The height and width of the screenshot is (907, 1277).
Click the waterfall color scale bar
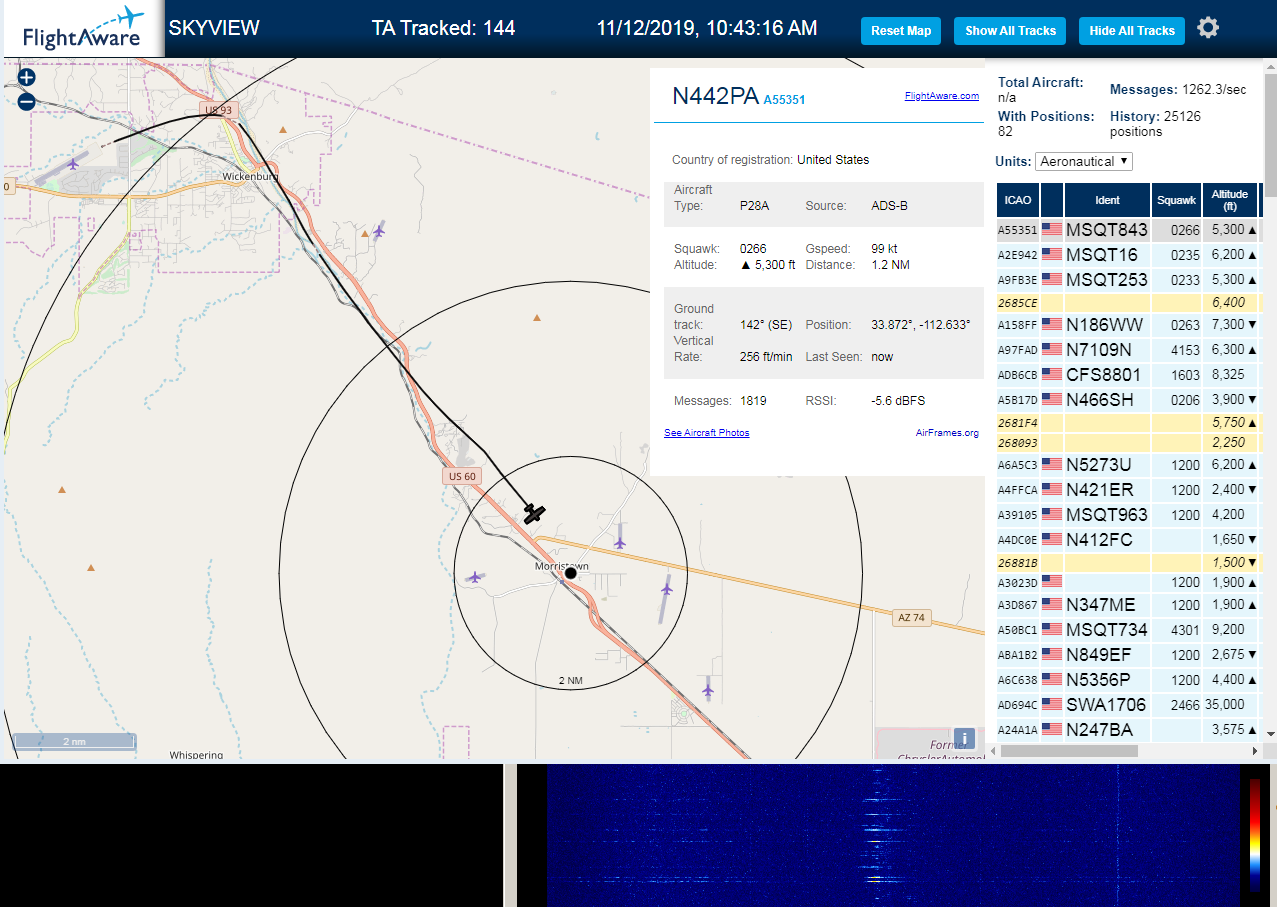(1255, 835)
